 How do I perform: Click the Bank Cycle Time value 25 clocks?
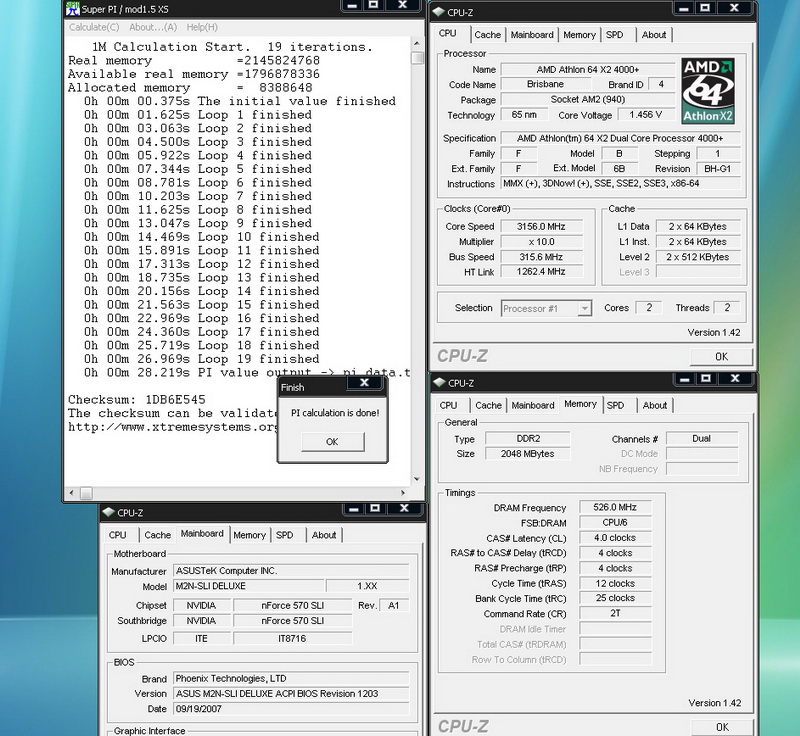[615, 598]
